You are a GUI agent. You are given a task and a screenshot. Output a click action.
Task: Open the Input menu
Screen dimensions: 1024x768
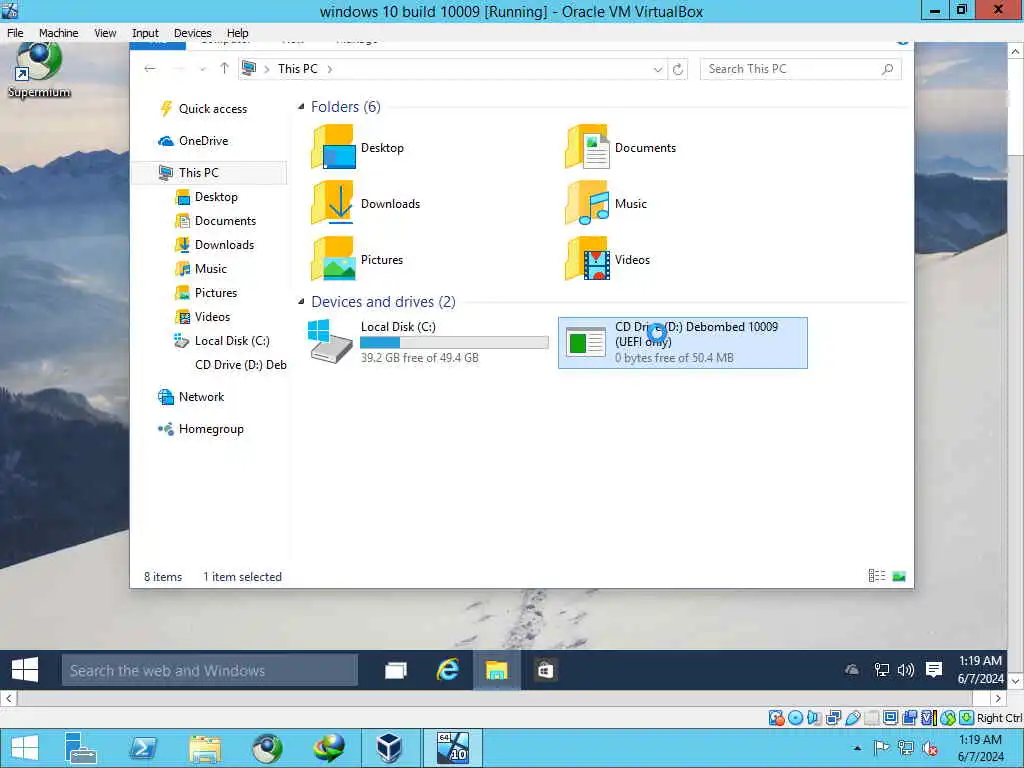(x=145, y=33)
